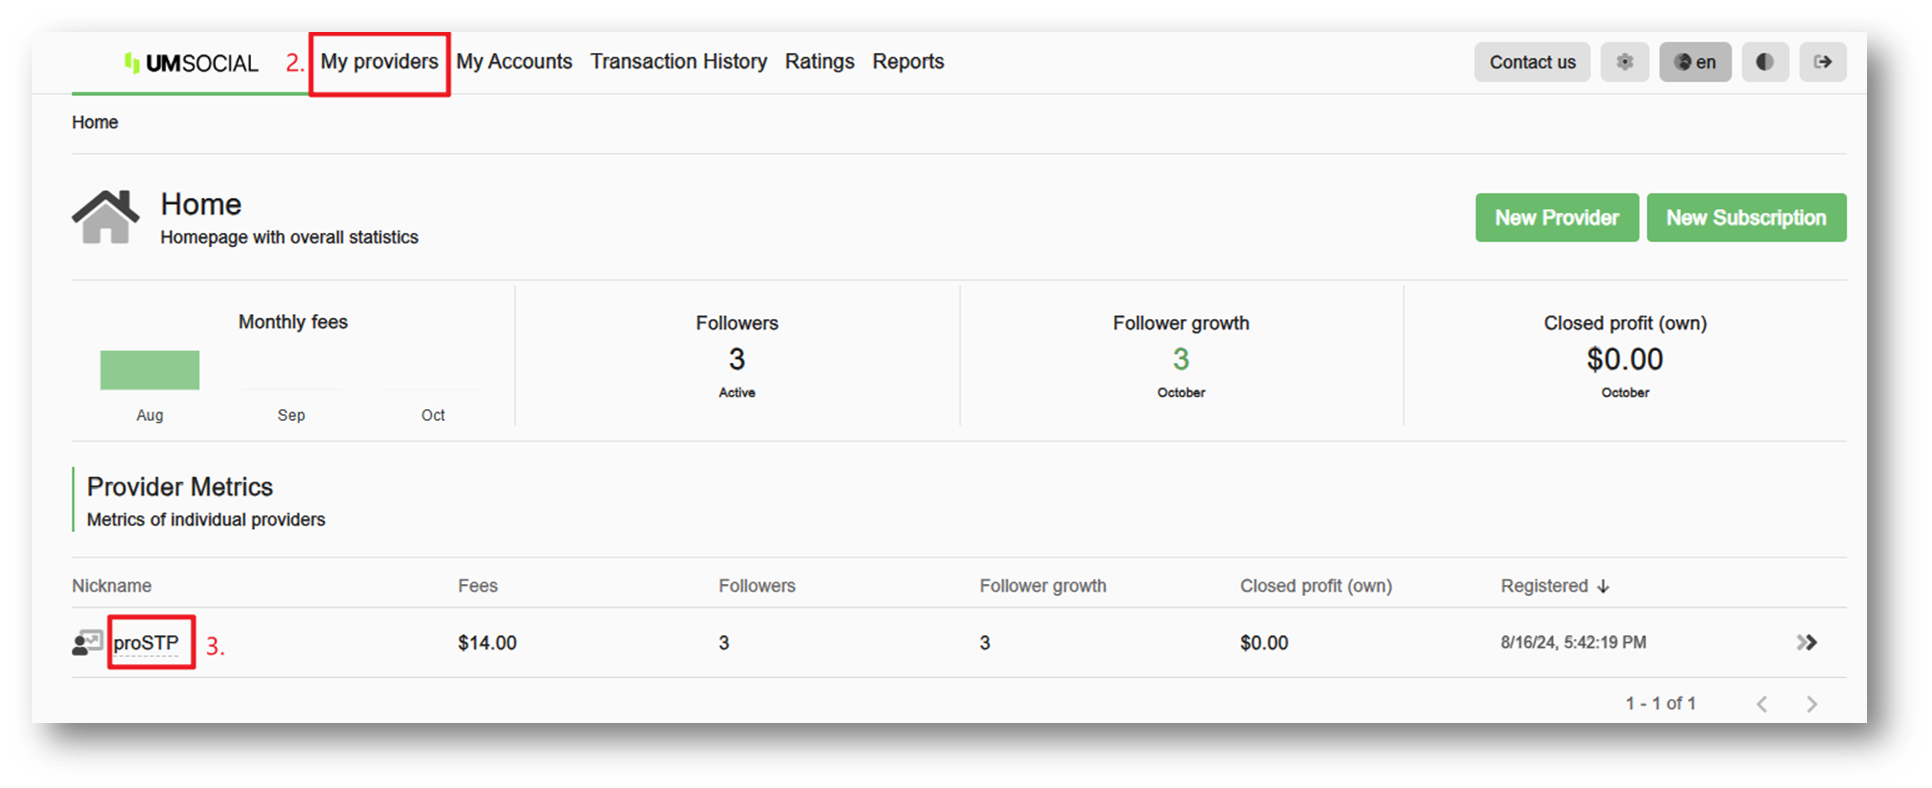This screenshot has height=788, width=1932.
Task: Open the My providers menu item
Action: pos(379,62)
